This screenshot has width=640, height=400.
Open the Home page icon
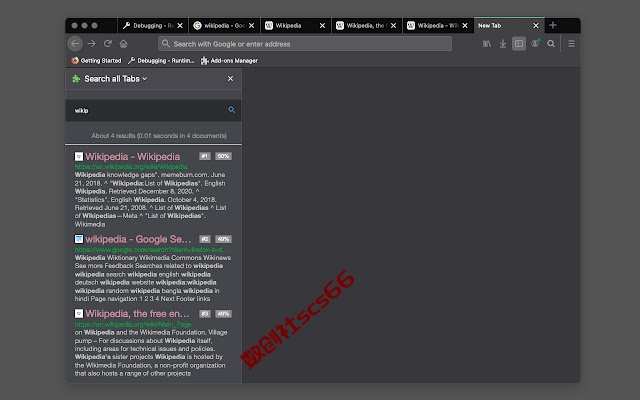click(124, 43)
